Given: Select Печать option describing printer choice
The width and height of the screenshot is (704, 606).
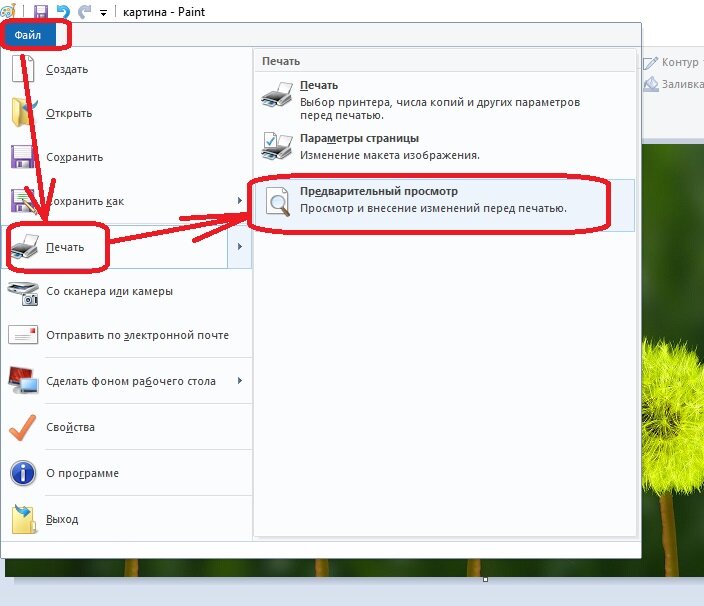Looking at the screenshot, I should (444, 100).
